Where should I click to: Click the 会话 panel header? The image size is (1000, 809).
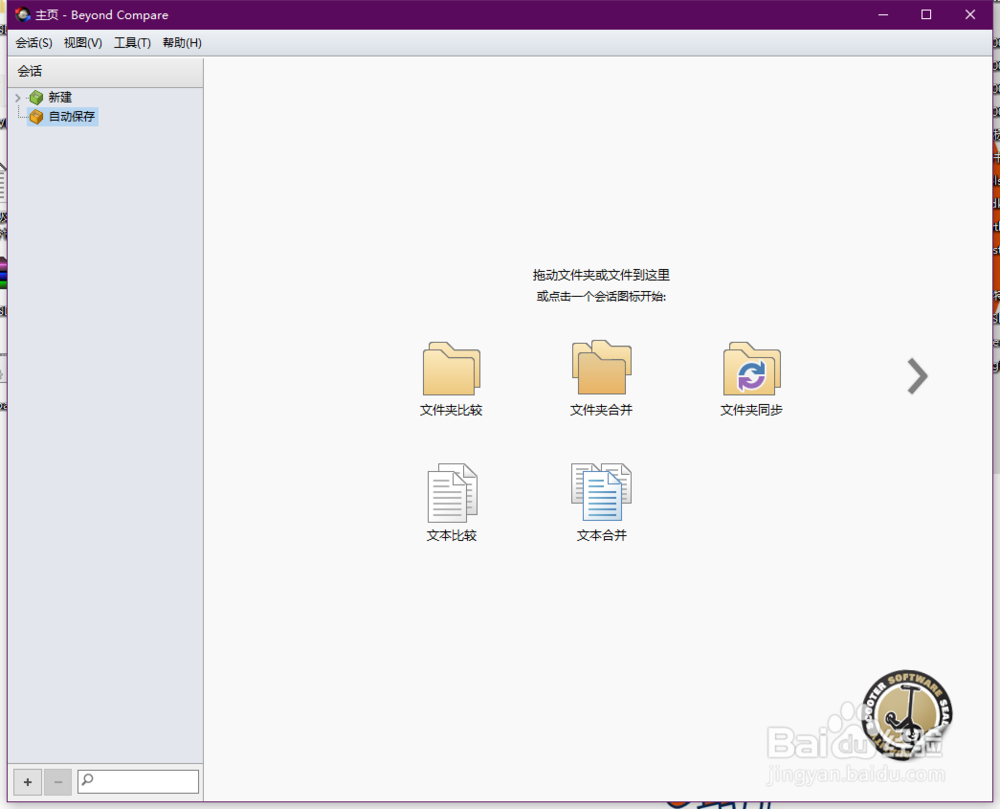click(105, 72)
